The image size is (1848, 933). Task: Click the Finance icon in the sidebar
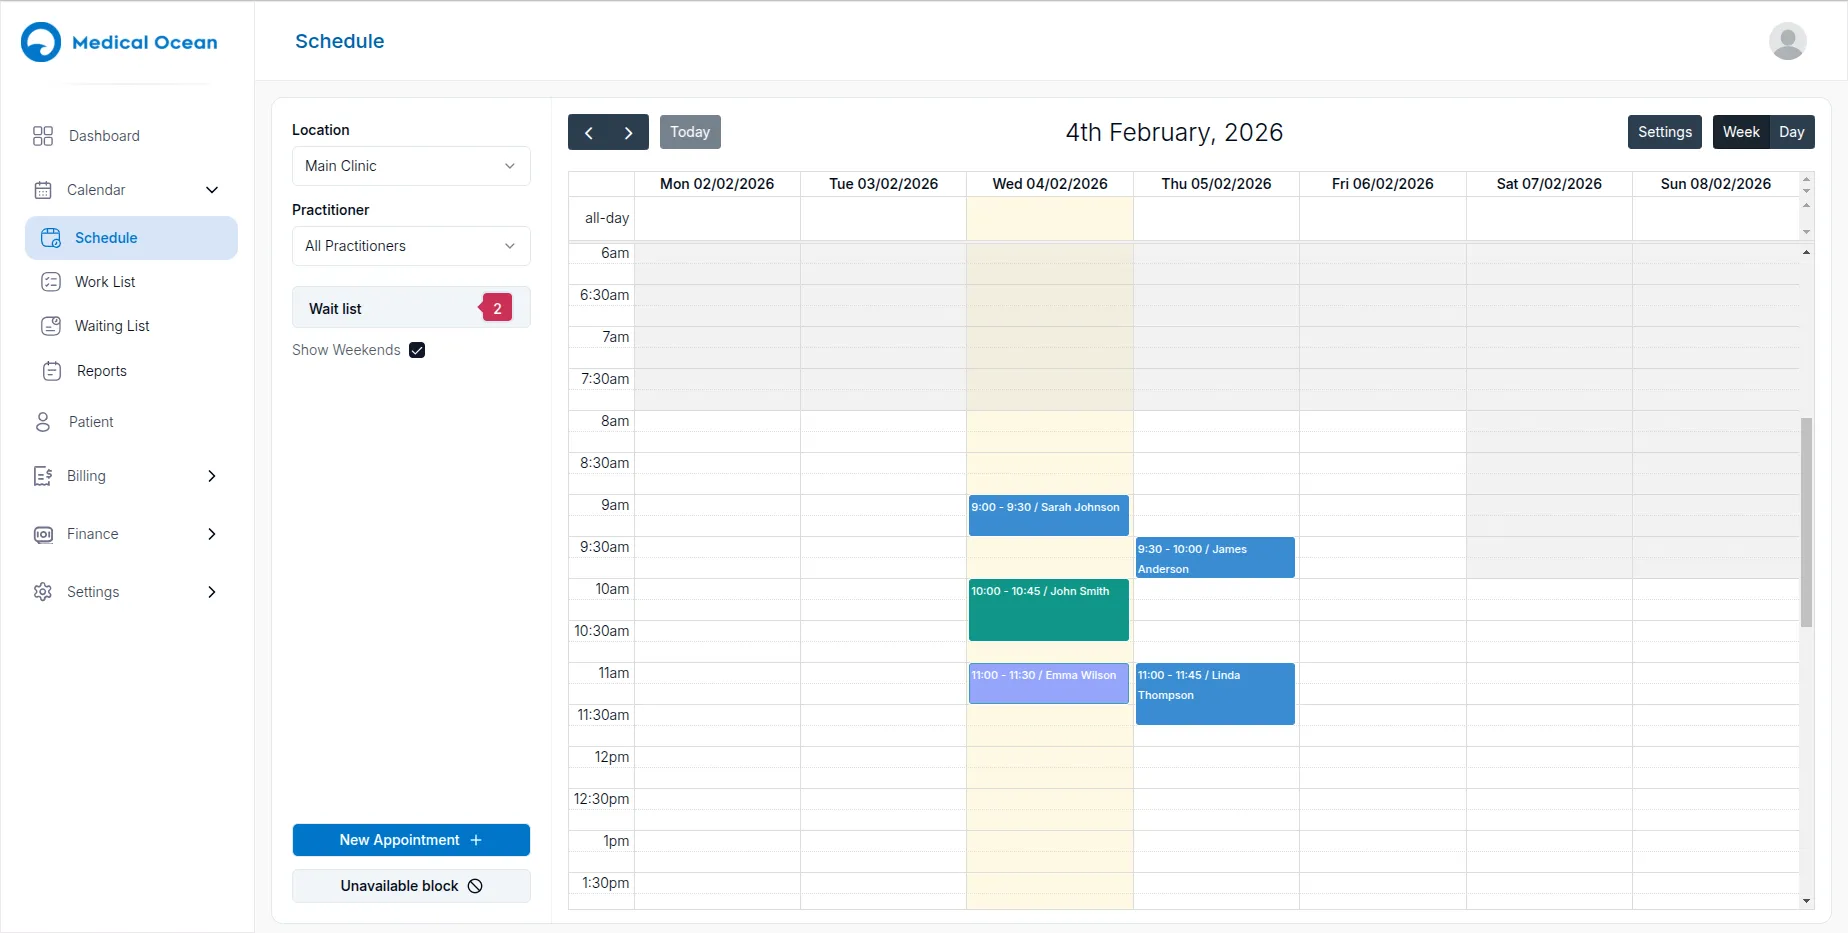point(43,534)
